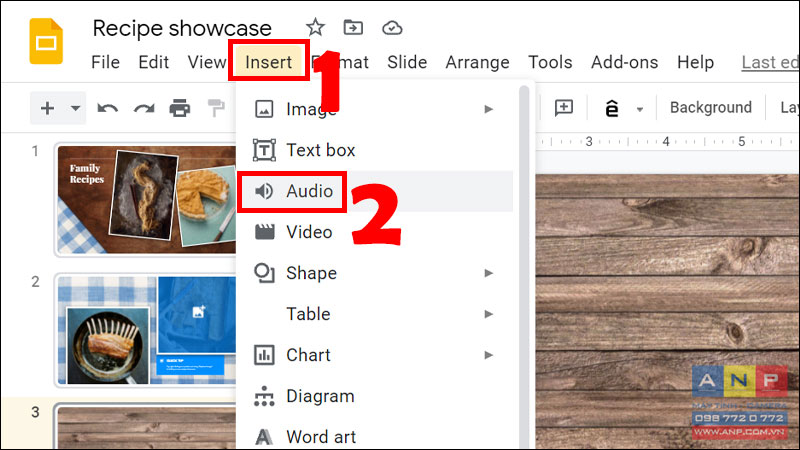Open the Google Slides home logo
The width and height of the screenshot is (800, 450).
(x=46, y=41)
